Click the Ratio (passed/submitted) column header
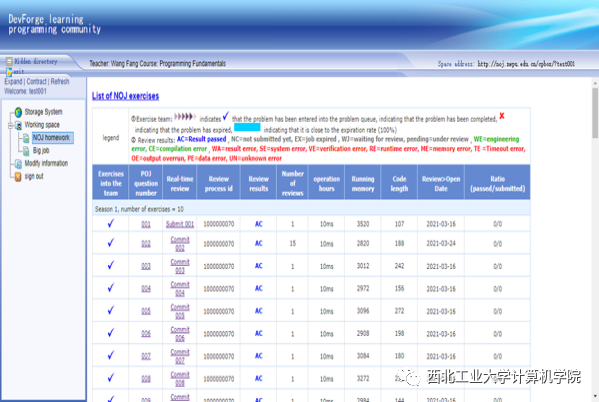Screen dimensions: 599x402 point(498,183)
